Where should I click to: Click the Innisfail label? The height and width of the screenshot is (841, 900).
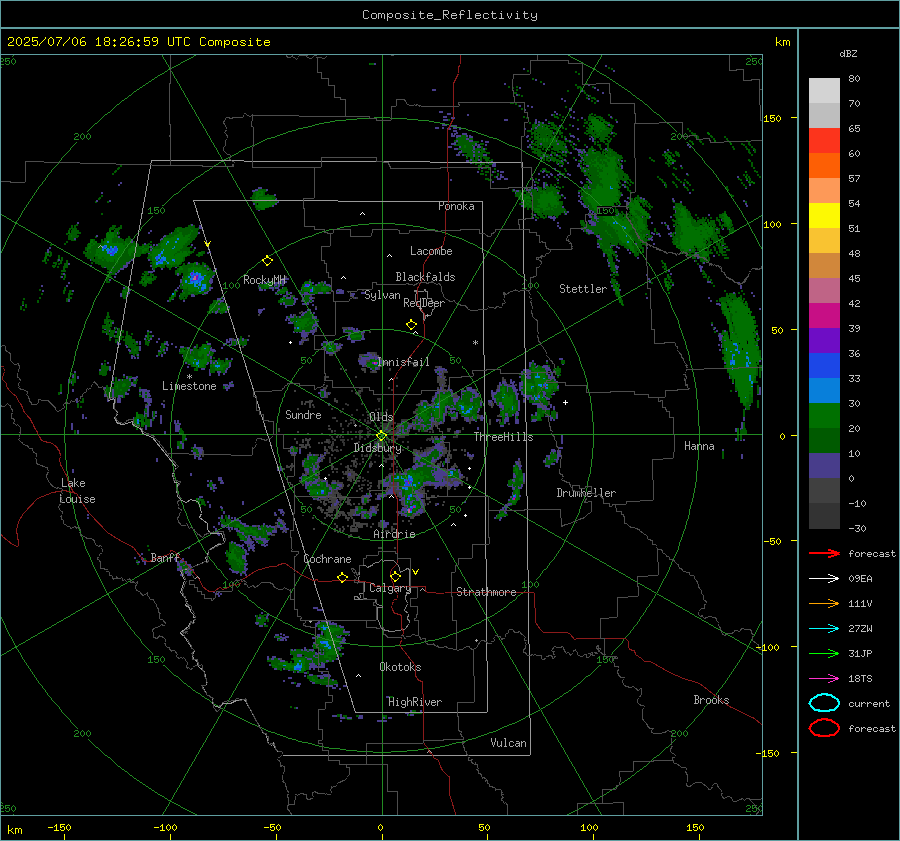click(x=403, y=362)
